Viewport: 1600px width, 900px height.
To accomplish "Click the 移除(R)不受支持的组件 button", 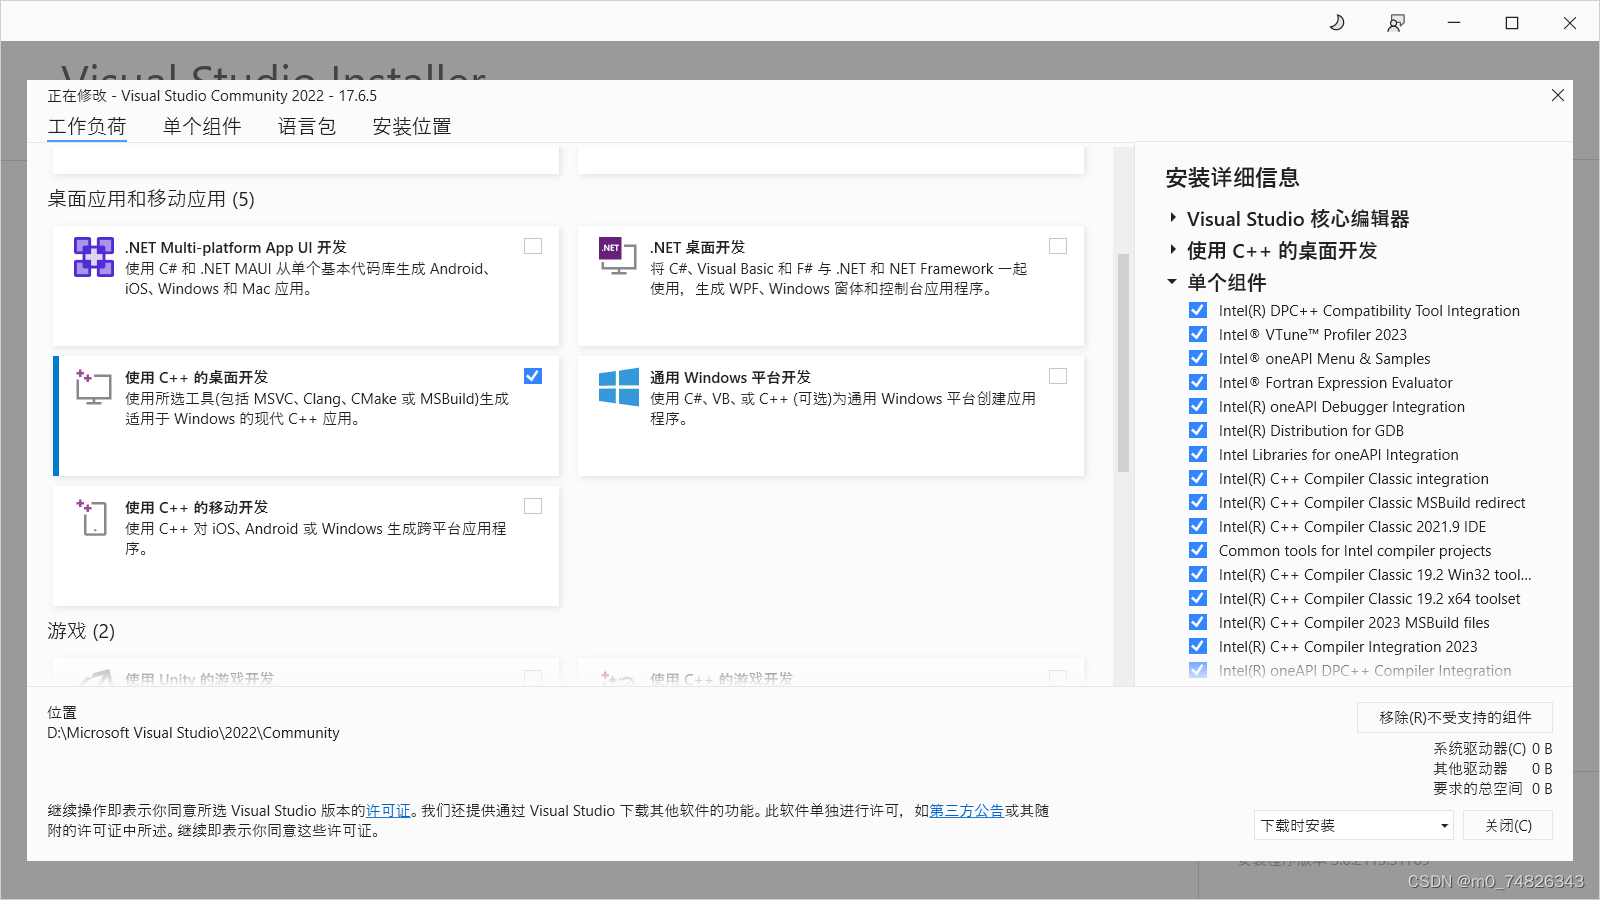I will (x=1455, y=717).
